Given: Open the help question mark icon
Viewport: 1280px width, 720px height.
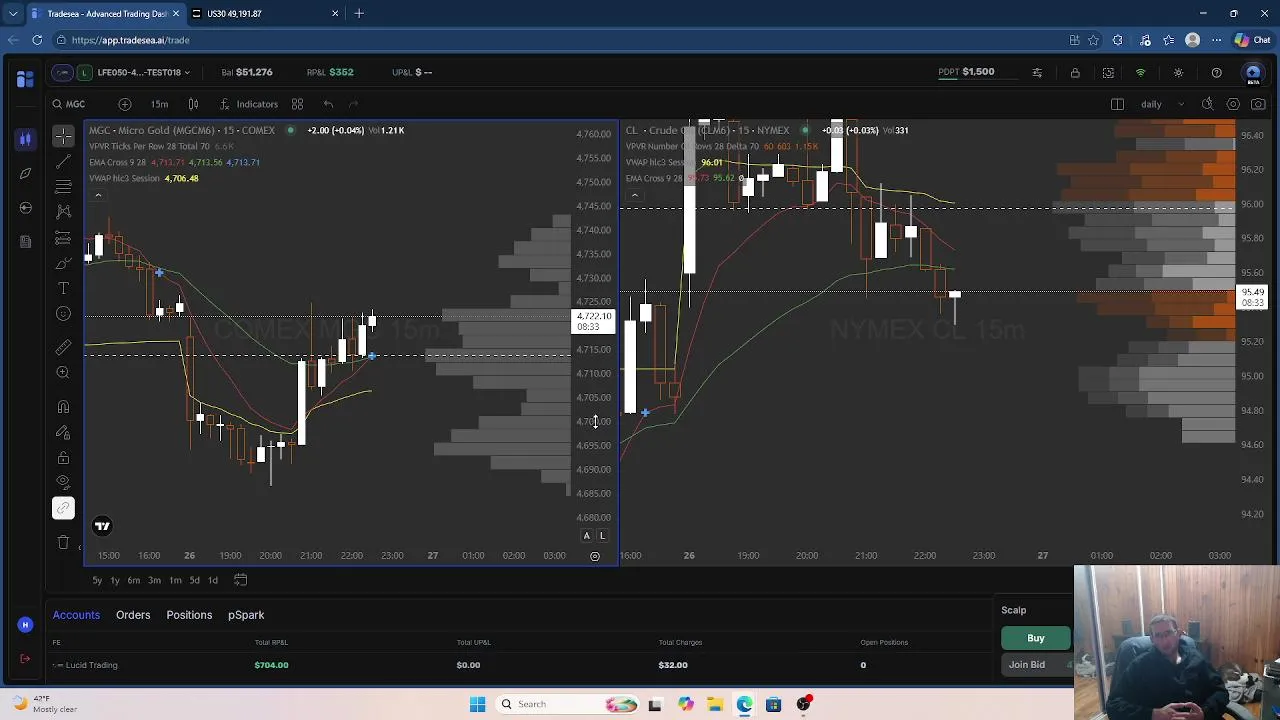Looking at the screenshot, I should coord(1216,72).
